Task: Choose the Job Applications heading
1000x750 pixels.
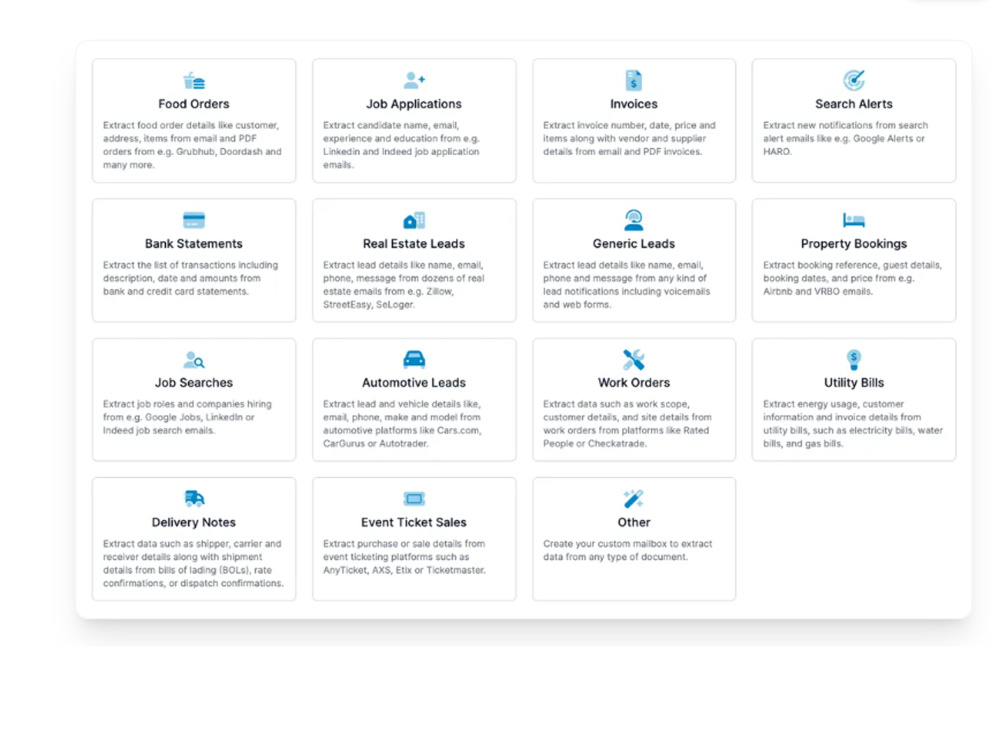Action: tap(414, 104)
